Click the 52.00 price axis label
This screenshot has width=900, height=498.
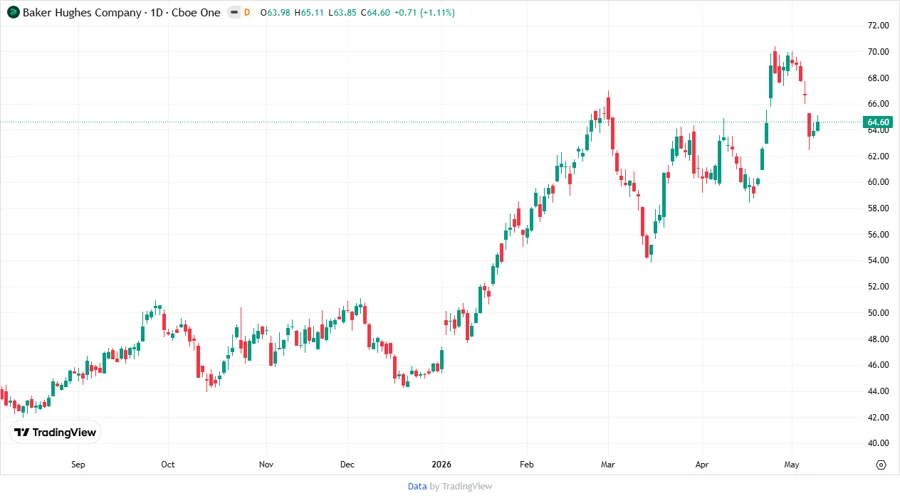pyautogui.click(x=878, y=286)
